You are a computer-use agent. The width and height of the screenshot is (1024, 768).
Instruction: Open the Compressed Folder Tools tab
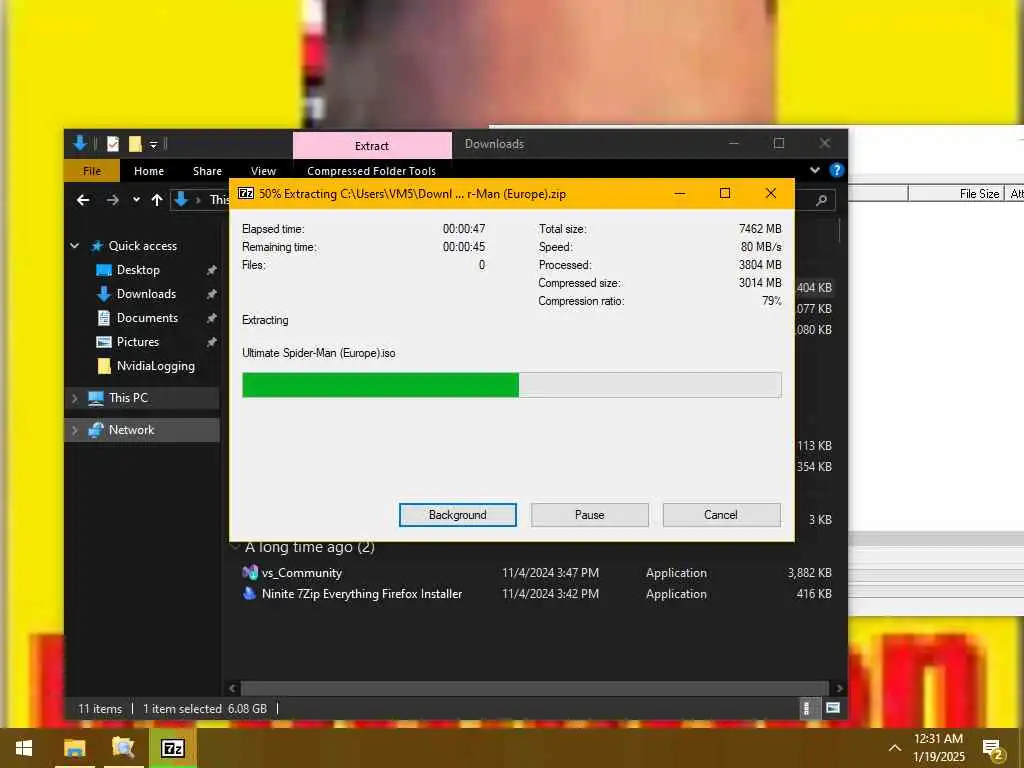pyautogui.click(x=371, y=171)
